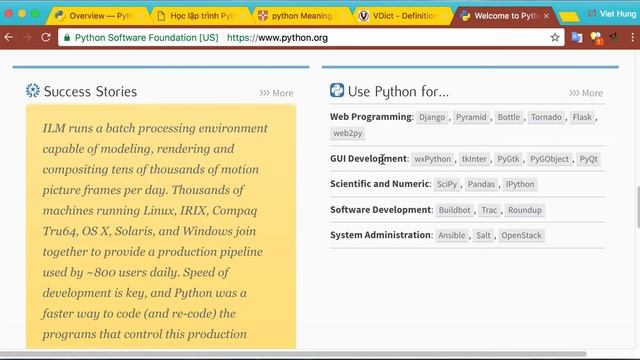Open a new tab with the tab button

[x=569, y=17]
